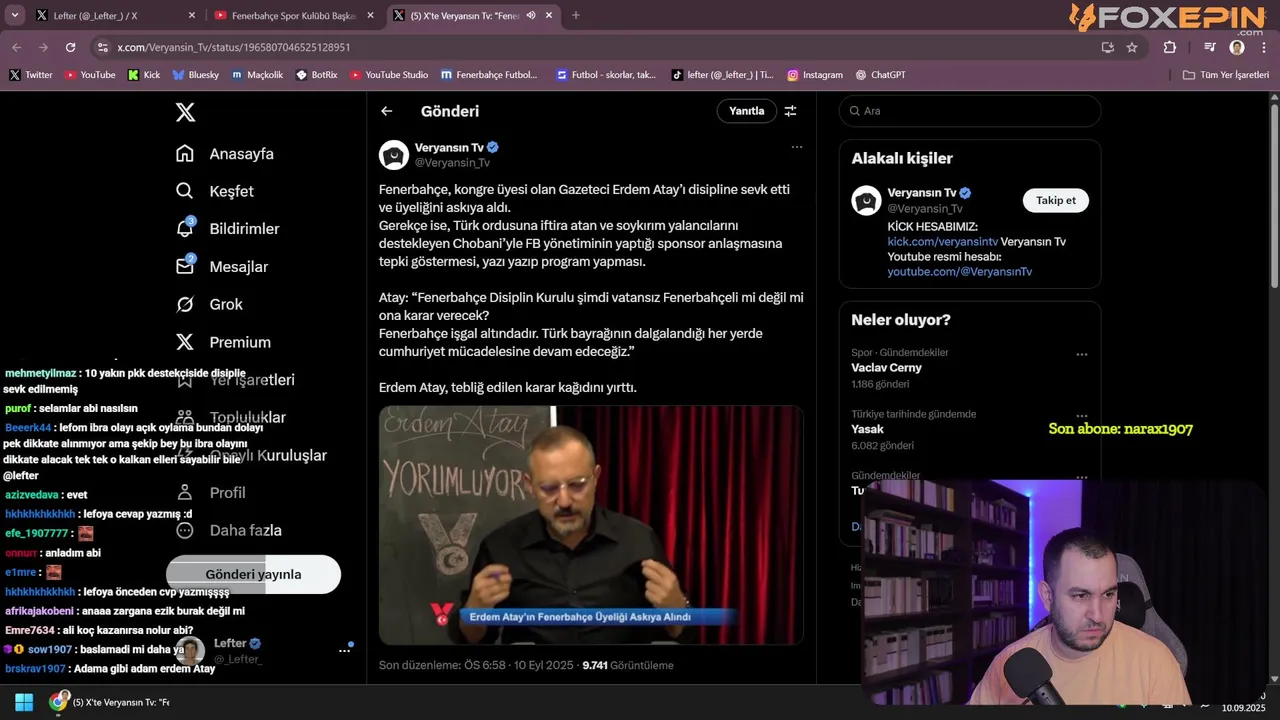Go back with Gönderi back arrow
The image size is (1280, 720).
387,111
